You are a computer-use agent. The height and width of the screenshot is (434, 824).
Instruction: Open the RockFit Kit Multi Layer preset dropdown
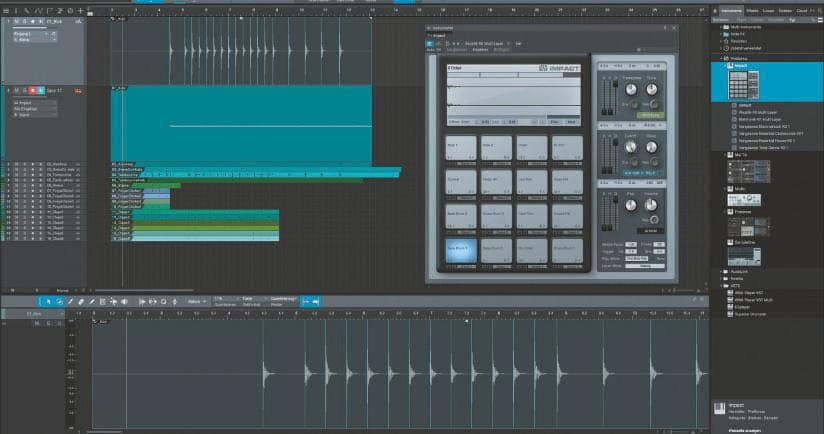[487, 44]
